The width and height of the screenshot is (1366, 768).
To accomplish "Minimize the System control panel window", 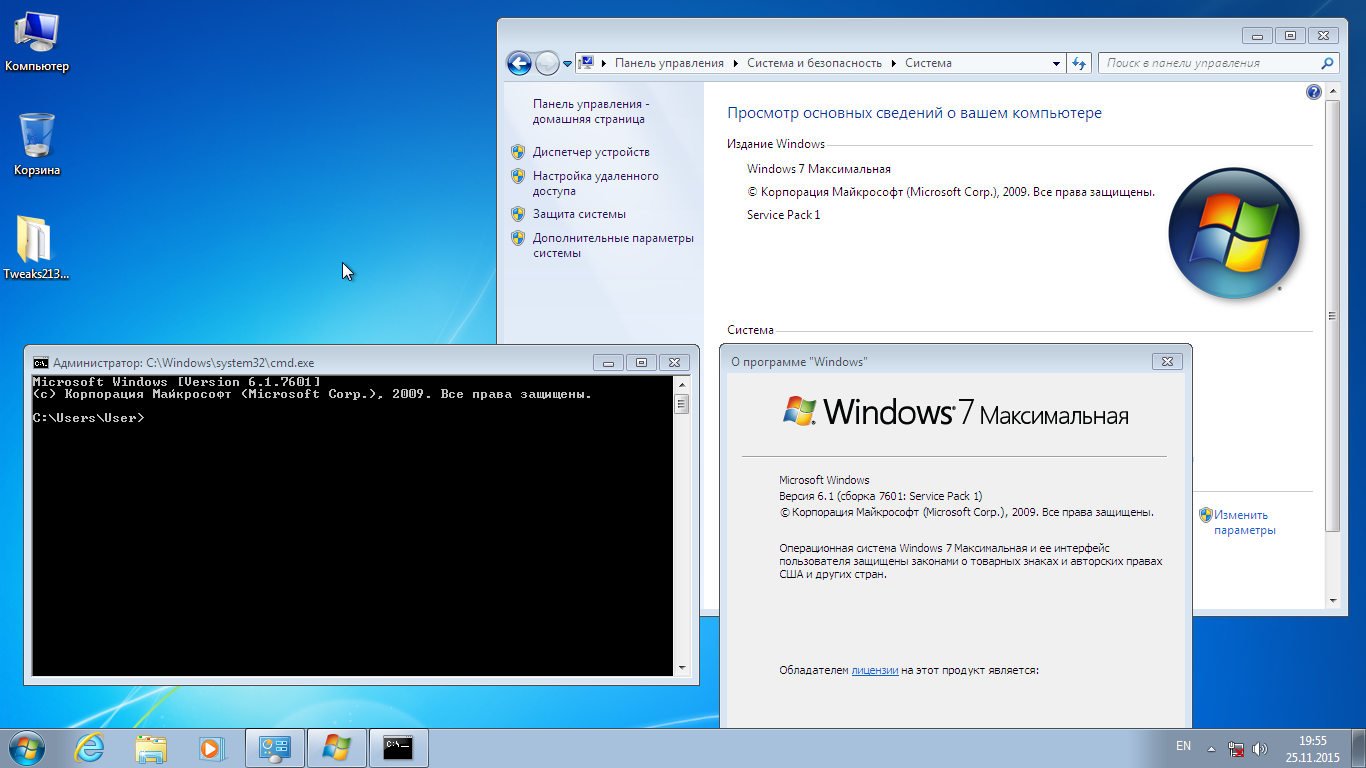I will pos(1258,35).
